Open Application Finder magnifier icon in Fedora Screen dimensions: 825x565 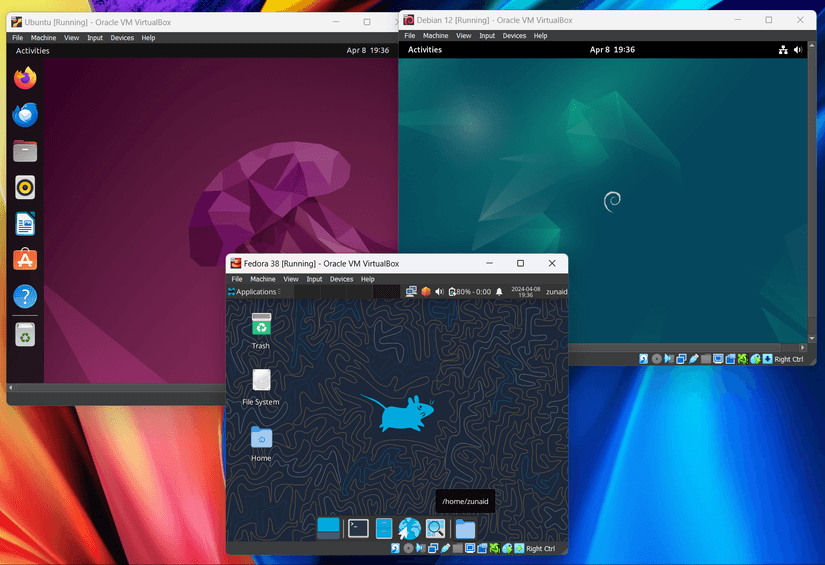[435, 529]
